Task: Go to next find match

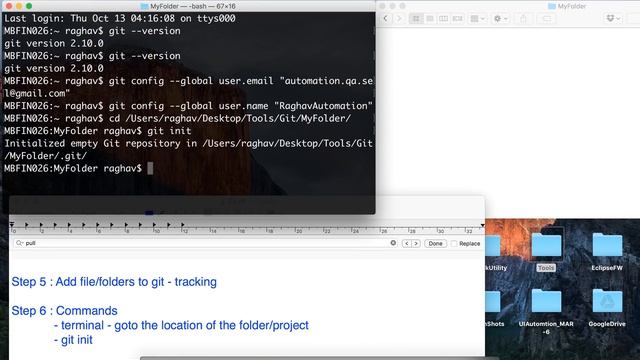Action: 416,243
